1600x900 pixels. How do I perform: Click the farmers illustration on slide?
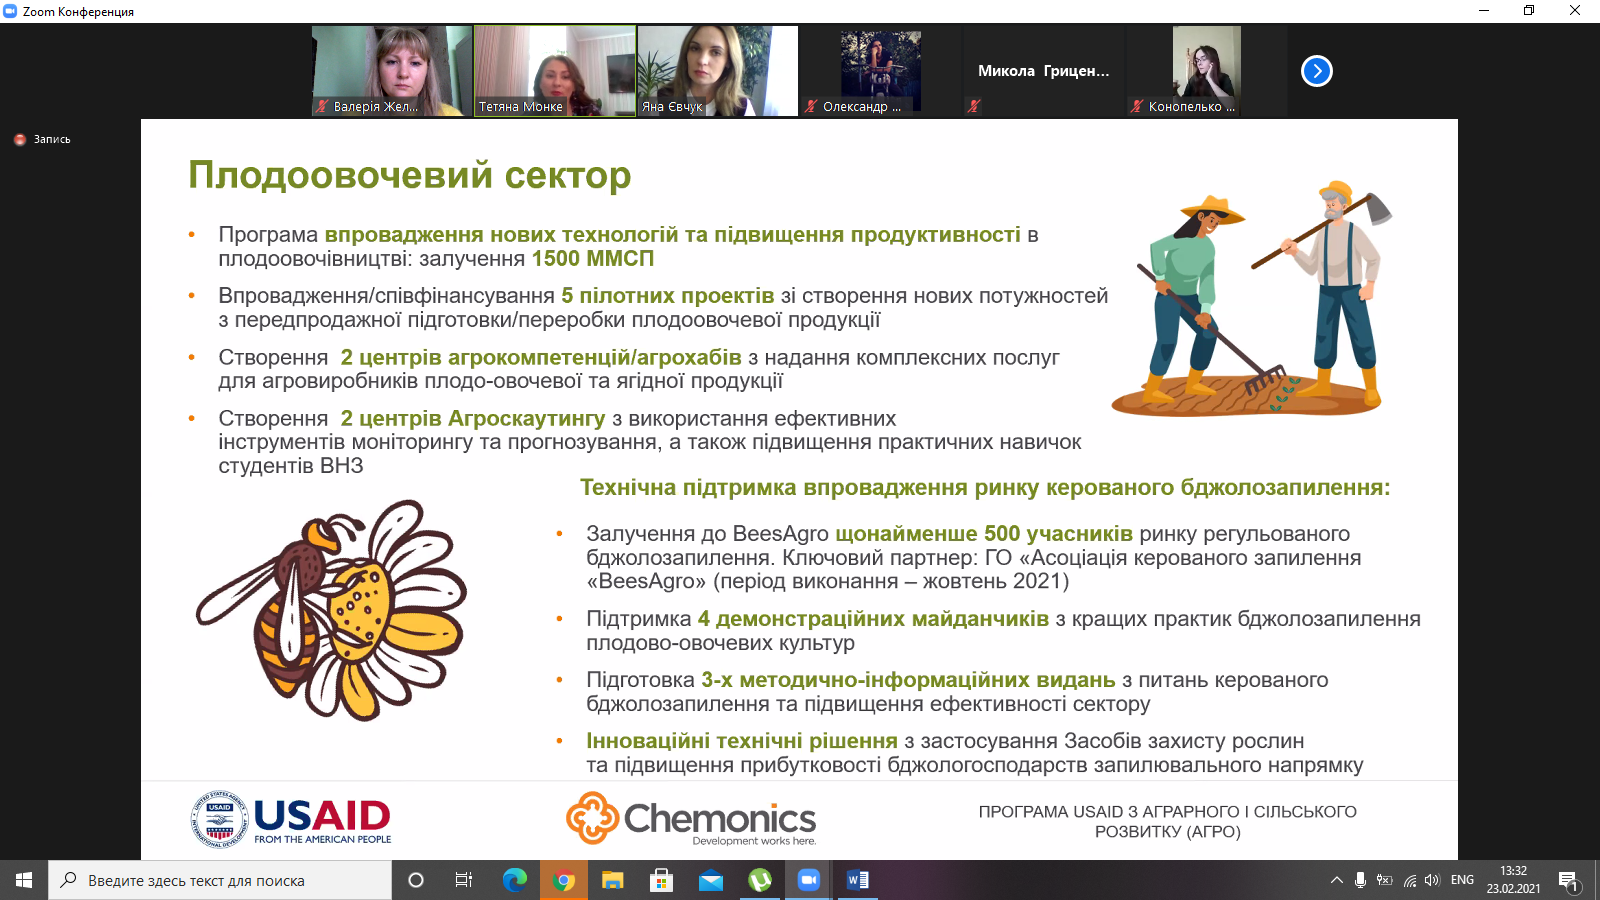(1252, 299)
